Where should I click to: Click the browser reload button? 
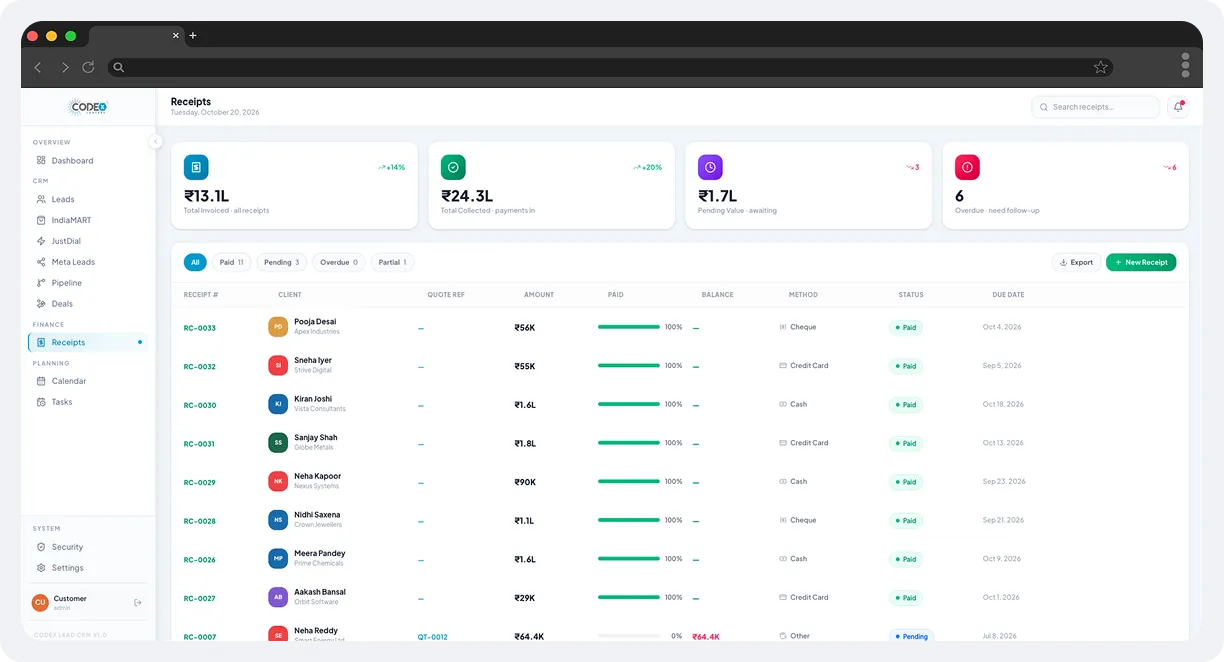tap(88, 67)
